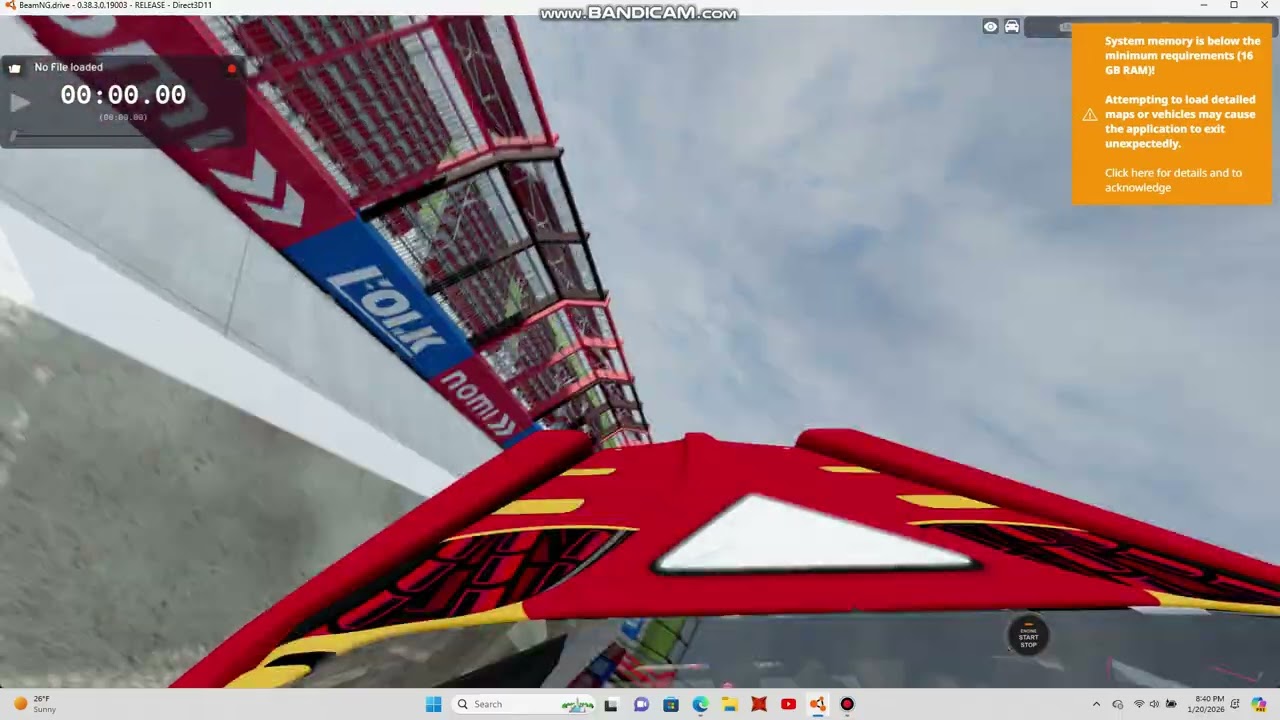Screen dimensions: 1280x720
Task: Open Microsoft Store from the taskbar
Action: (671, 704)
